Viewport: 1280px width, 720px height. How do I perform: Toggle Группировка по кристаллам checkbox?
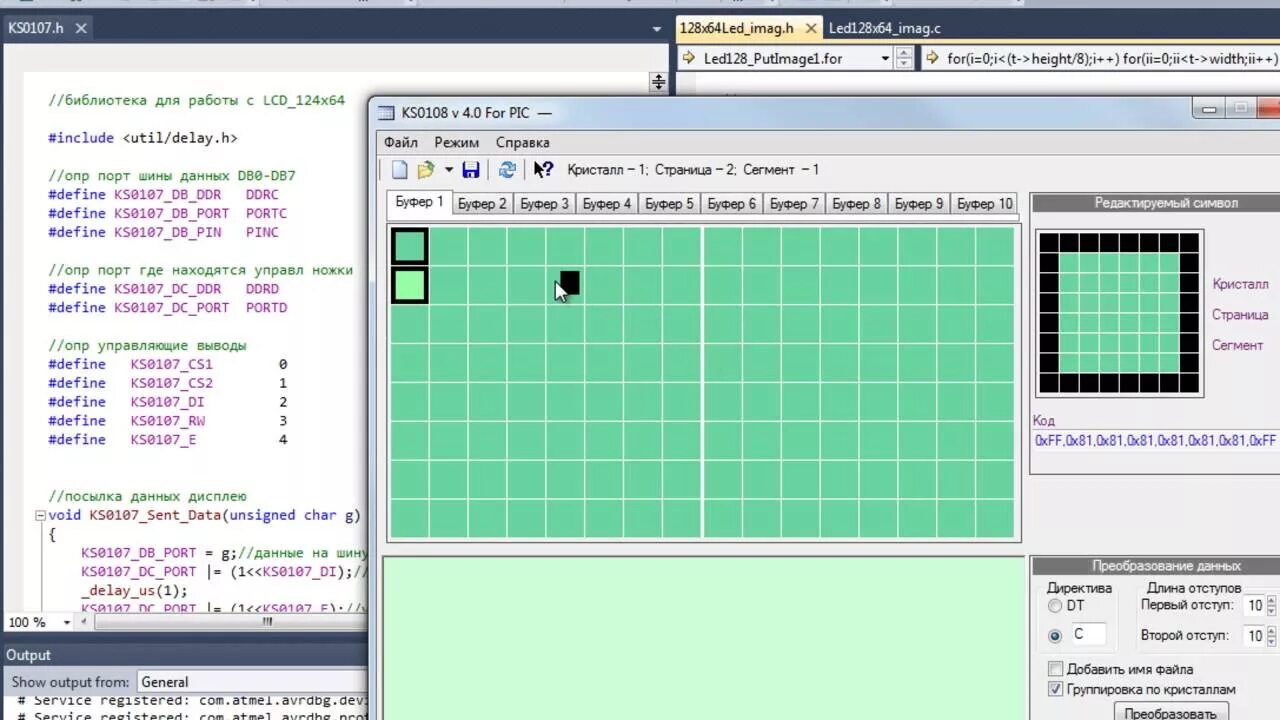click(1055, 689)
